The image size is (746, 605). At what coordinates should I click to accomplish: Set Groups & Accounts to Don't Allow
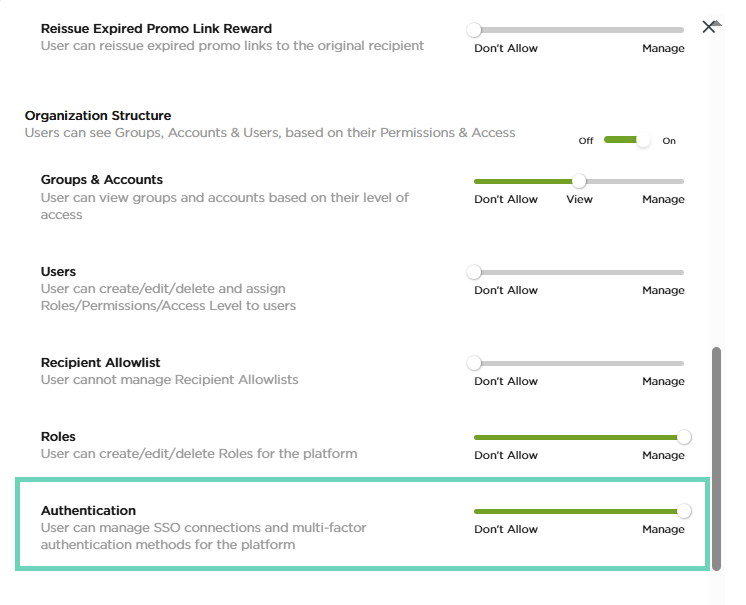tap(505, 199)
